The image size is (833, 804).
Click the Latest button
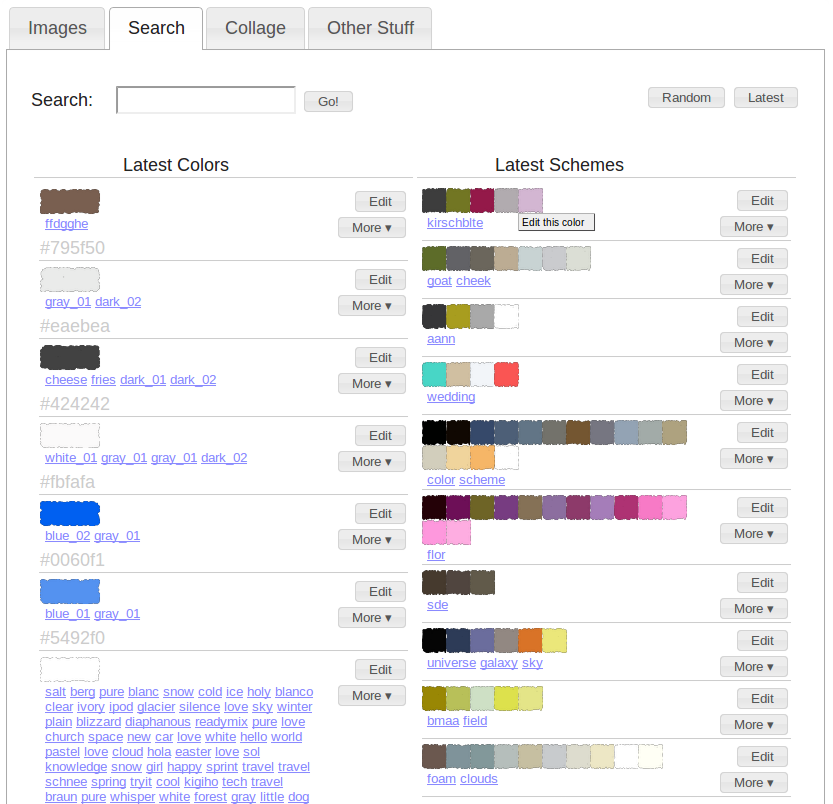pyautogui.click(x=765, y=97)
